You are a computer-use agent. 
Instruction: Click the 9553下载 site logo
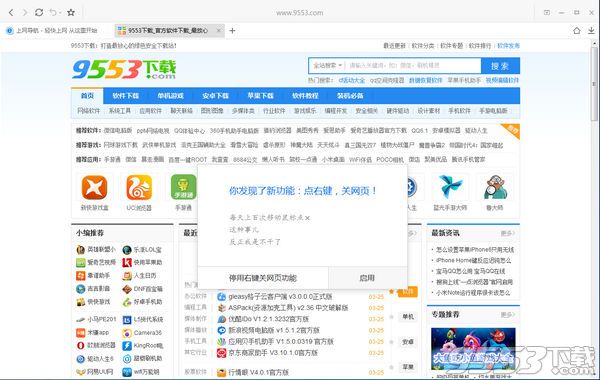pos(124,69)
